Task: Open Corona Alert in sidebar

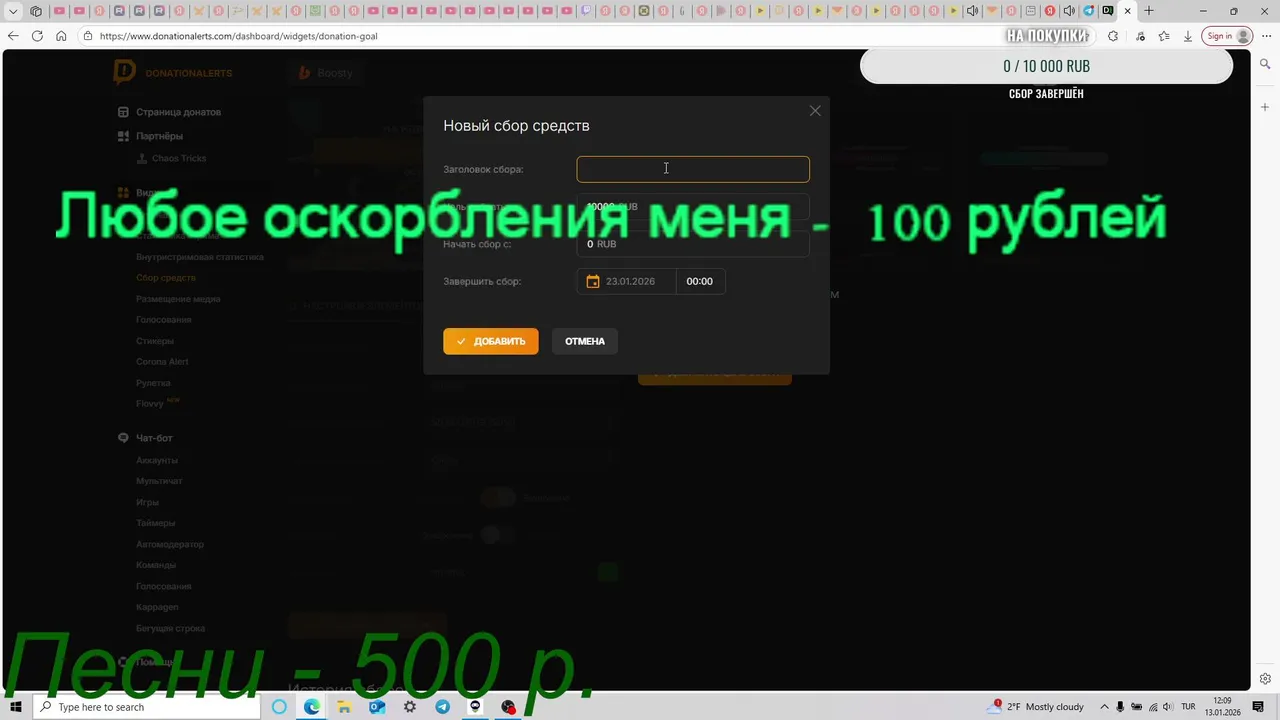Action: tap(162, 362)
